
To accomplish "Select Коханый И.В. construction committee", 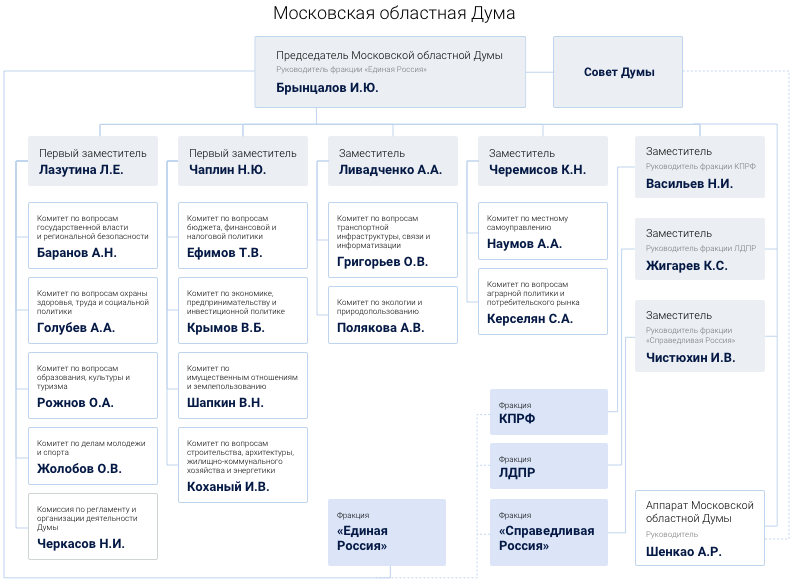I will (242, 465).
